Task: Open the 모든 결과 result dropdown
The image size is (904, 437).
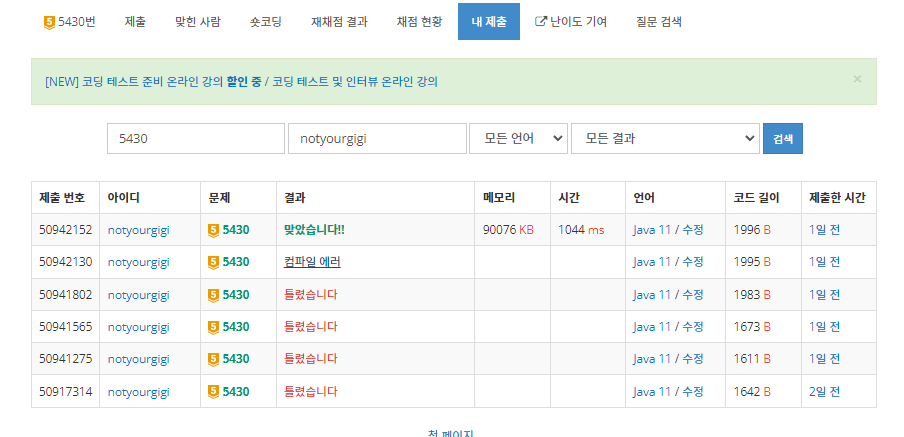Action: pos(665,138)
